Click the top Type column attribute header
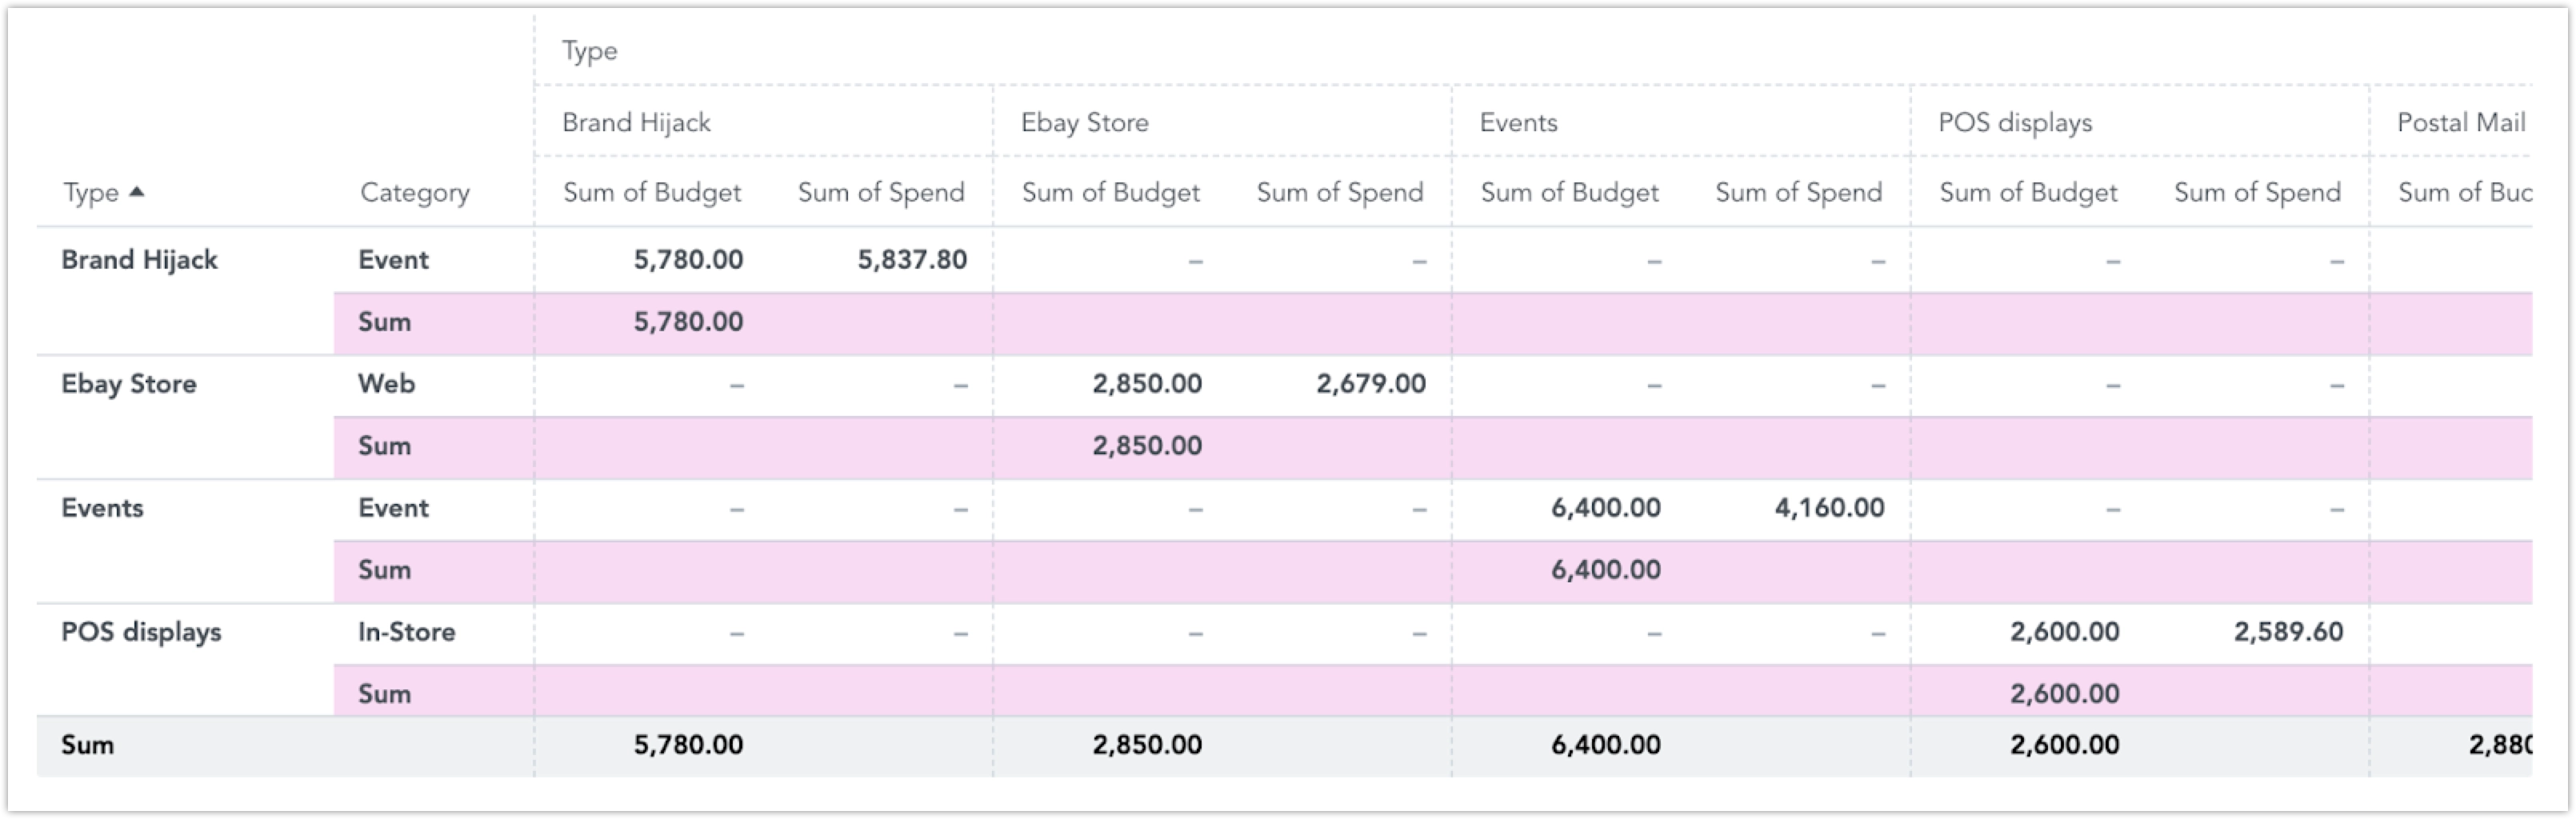Viewport: 2576px width, 819px height. click(589, 51)
